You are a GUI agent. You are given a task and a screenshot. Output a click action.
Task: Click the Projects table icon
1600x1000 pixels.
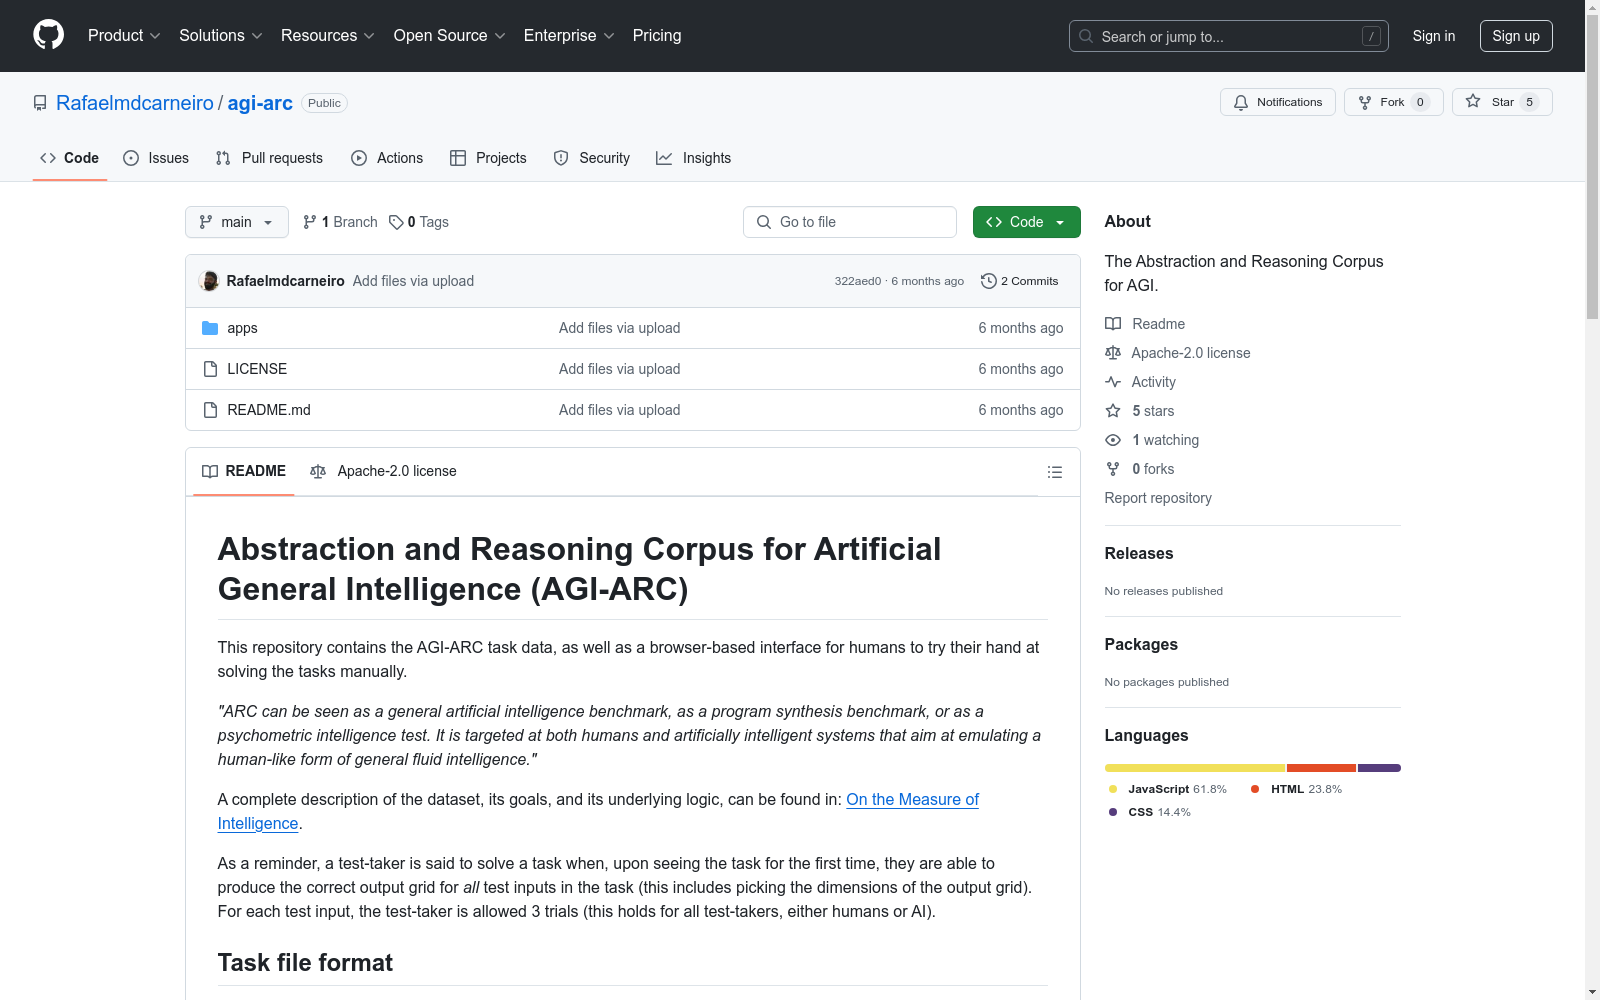pyautogui.click(x=458, y=158)
